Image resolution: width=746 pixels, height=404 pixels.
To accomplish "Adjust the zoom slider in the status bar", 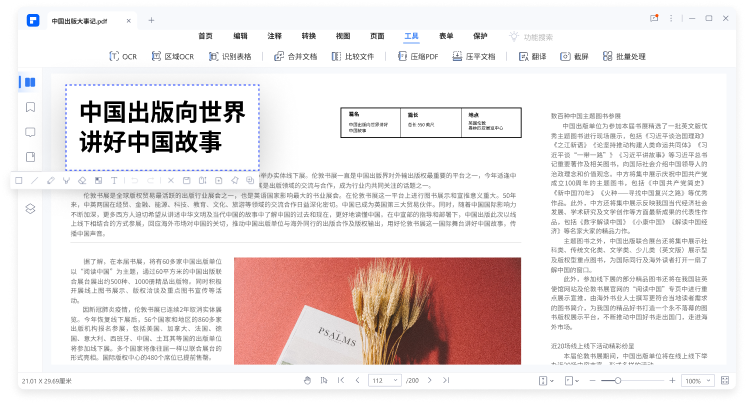I will point(618,381).
